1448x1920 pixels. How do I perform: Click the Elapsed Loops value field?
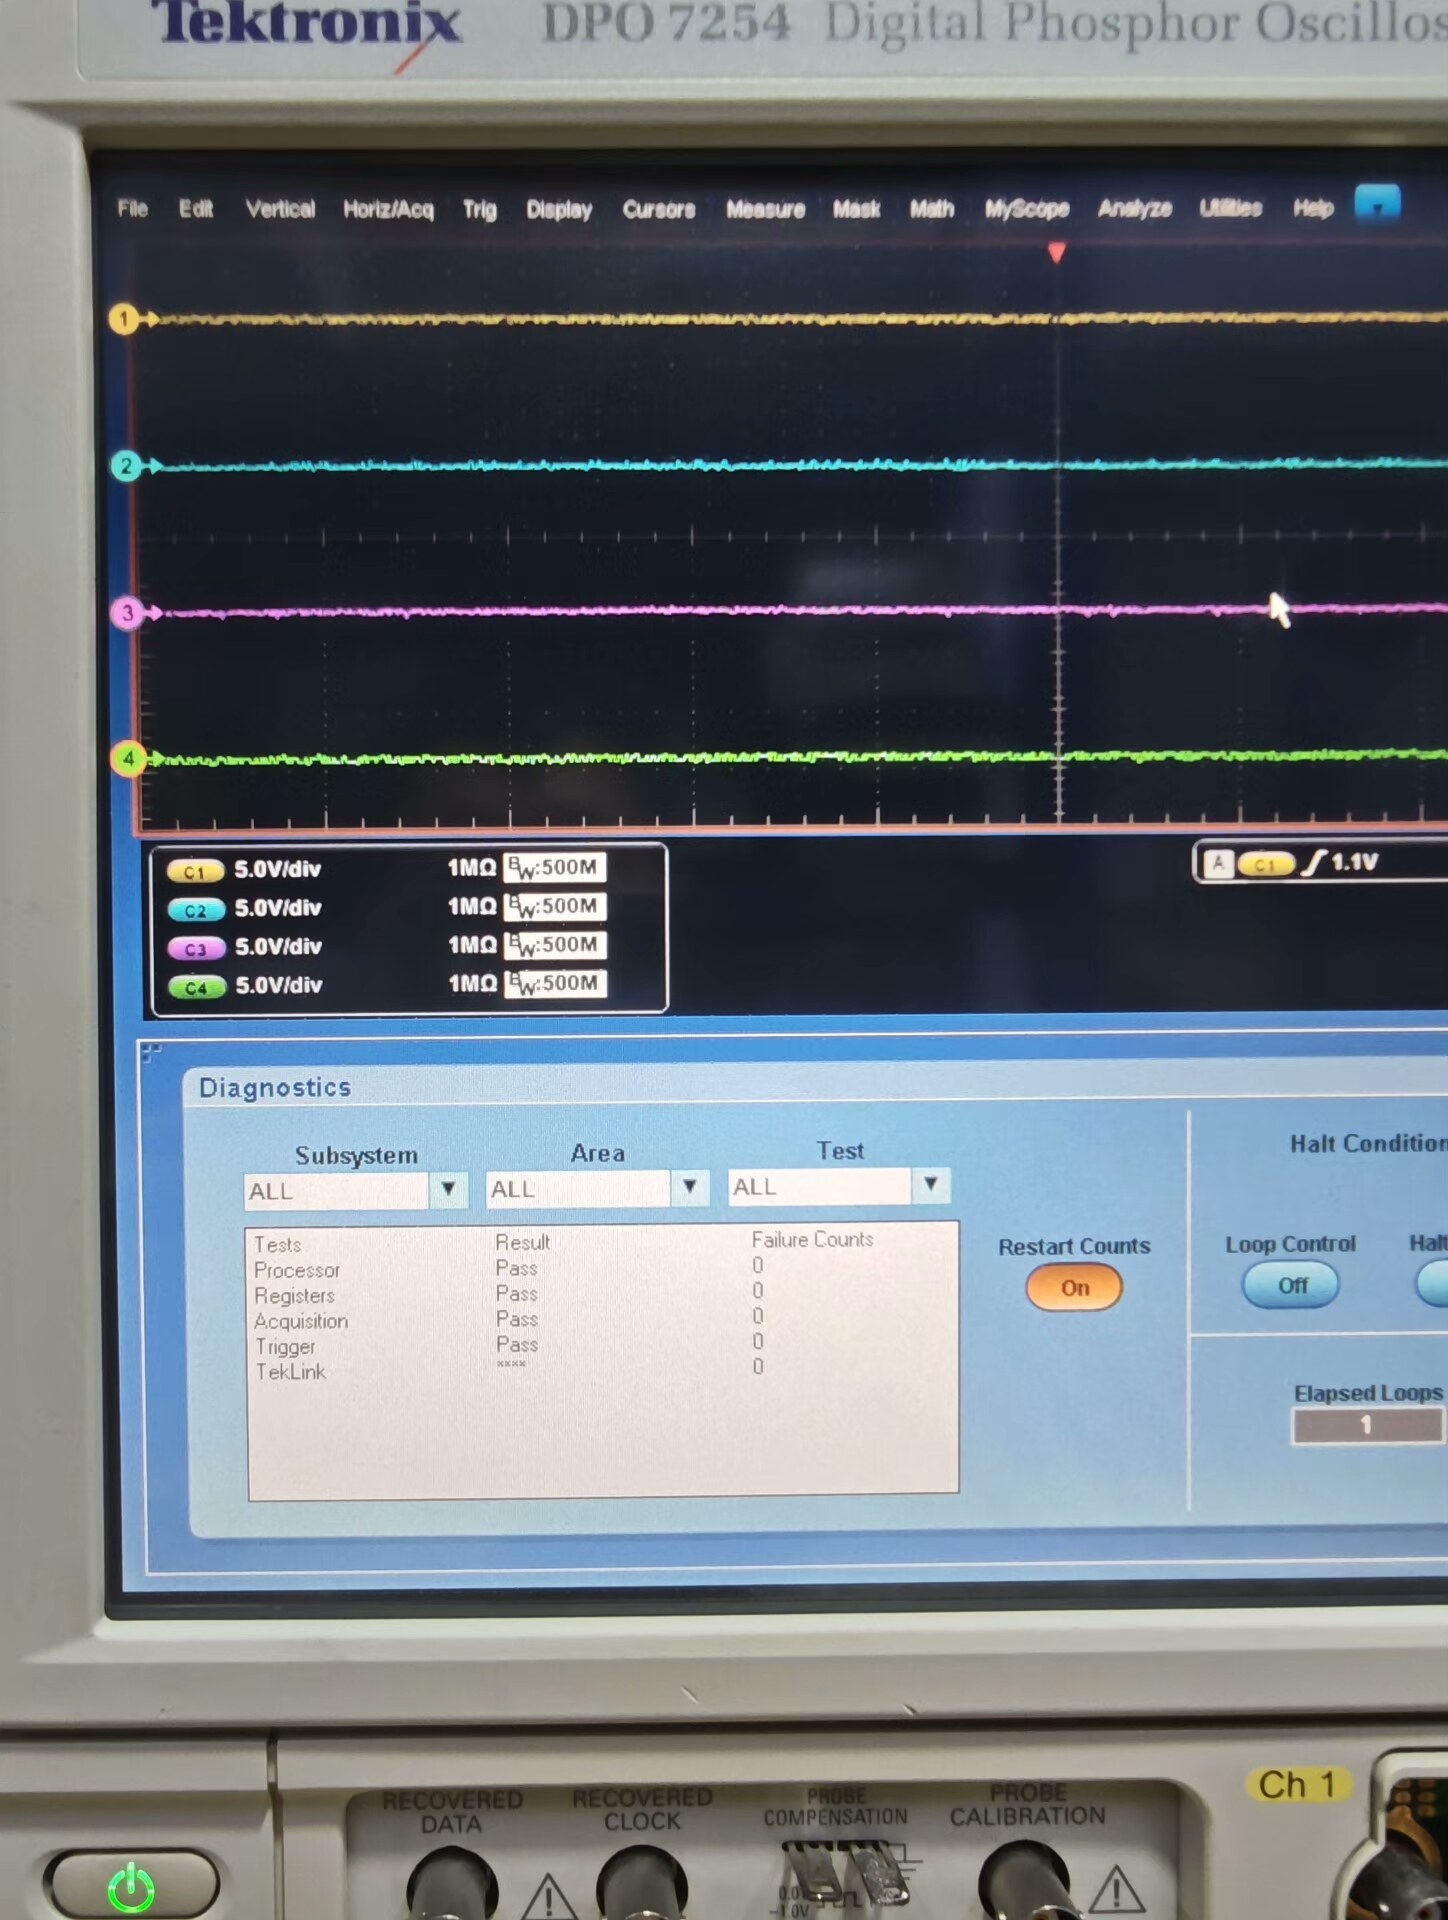(1367, 1425)
